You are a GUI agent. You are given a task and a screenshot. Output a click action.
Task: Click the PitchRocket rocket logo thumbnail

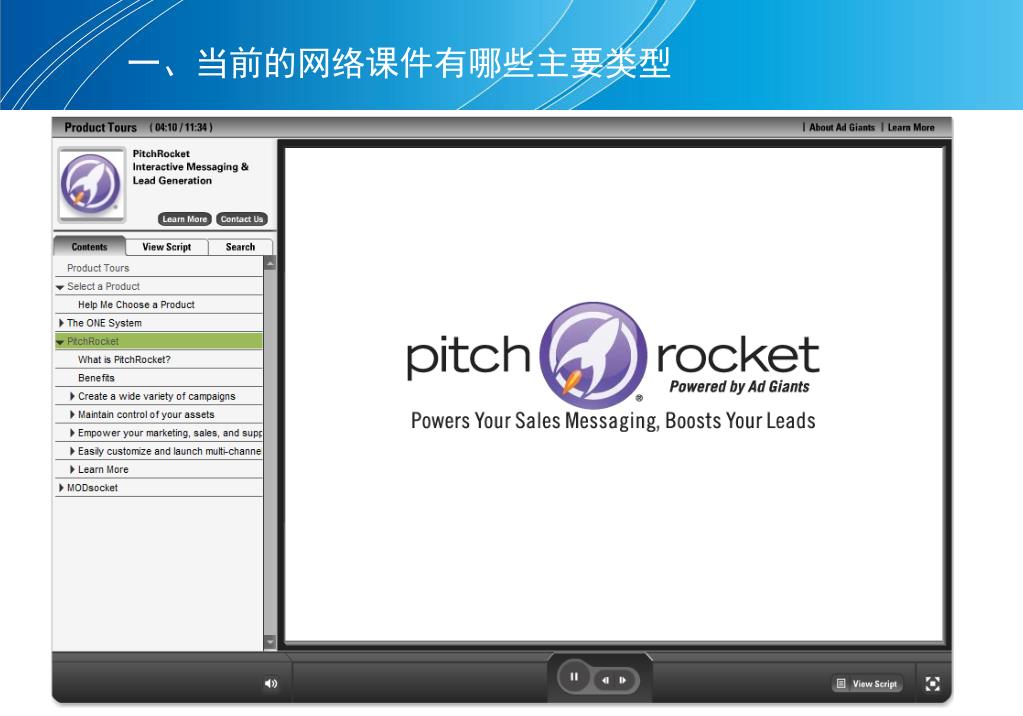(91, 185)
